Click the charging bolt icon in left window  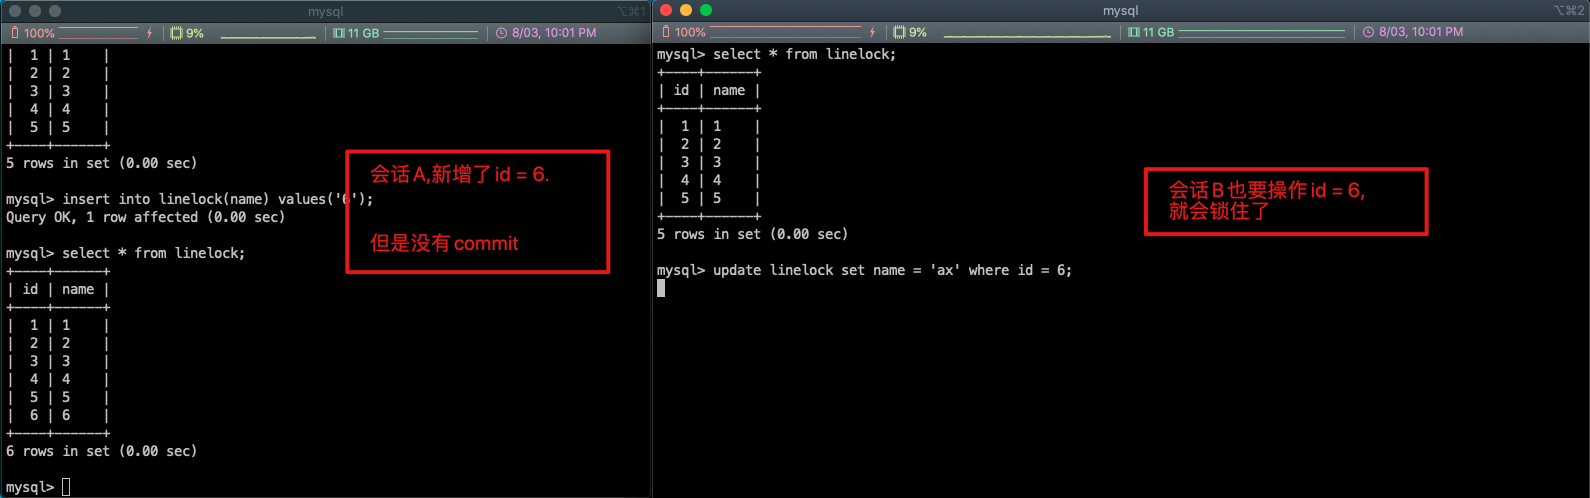coord(150,33)
